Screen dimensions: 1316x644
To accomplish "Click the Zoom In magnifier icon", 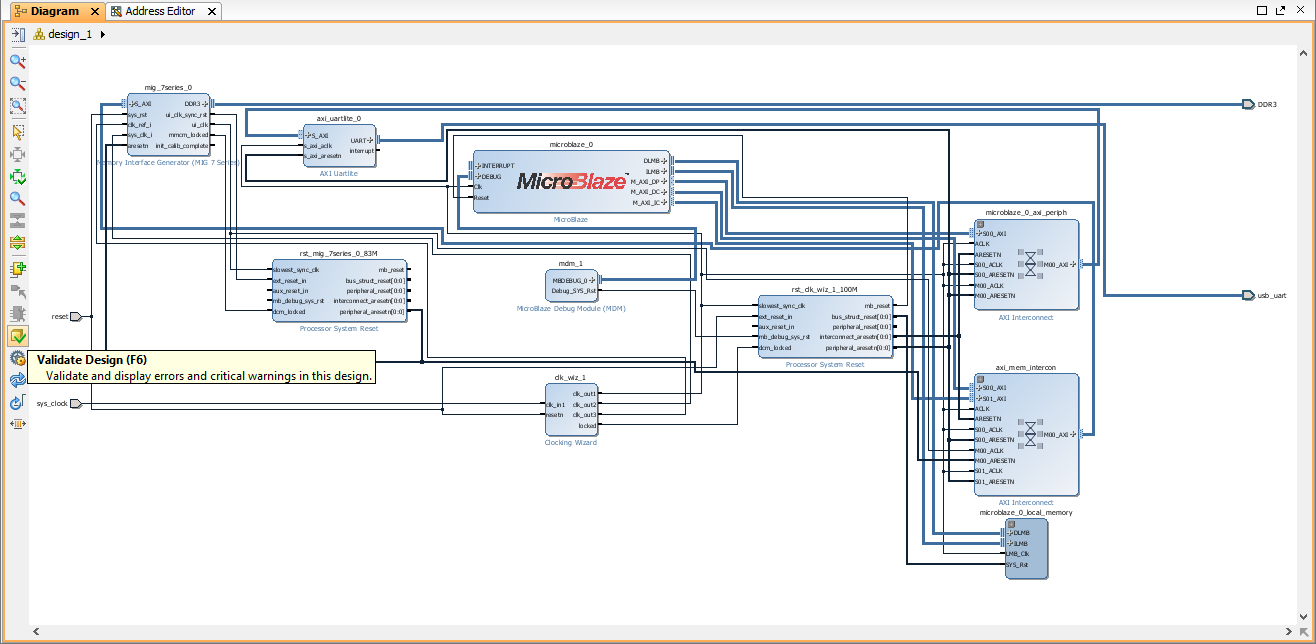I will [x=17, y=61].
